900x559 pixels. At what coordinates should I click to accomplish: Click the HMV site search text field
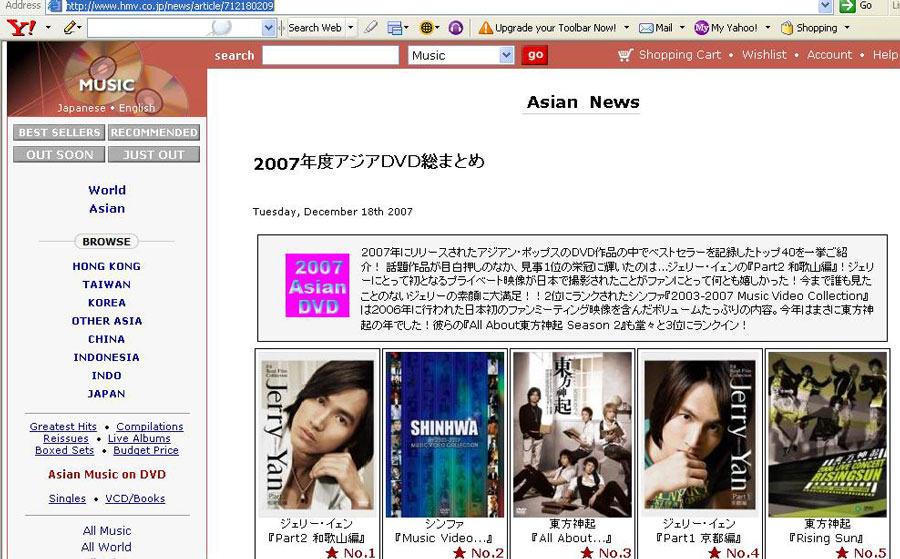pos(330,56)
